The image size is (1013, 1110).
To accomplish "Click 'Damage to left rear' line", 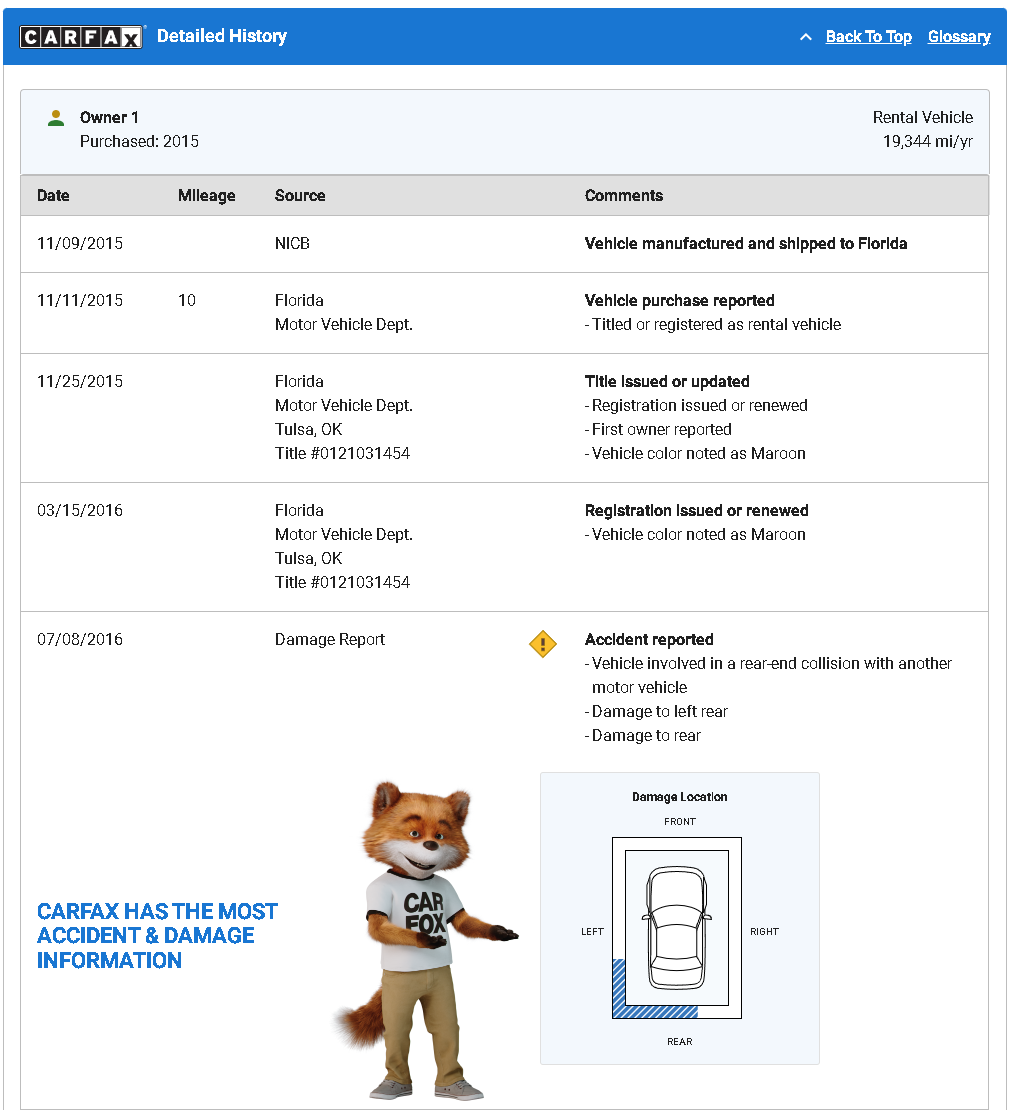I will click(656, 711).
